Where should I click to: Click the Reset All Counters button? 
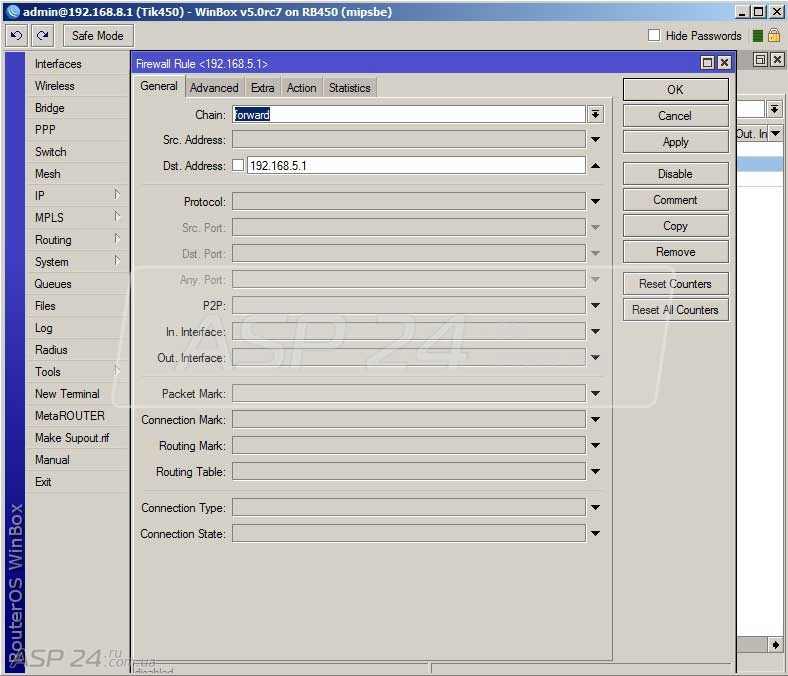(675, 310)
